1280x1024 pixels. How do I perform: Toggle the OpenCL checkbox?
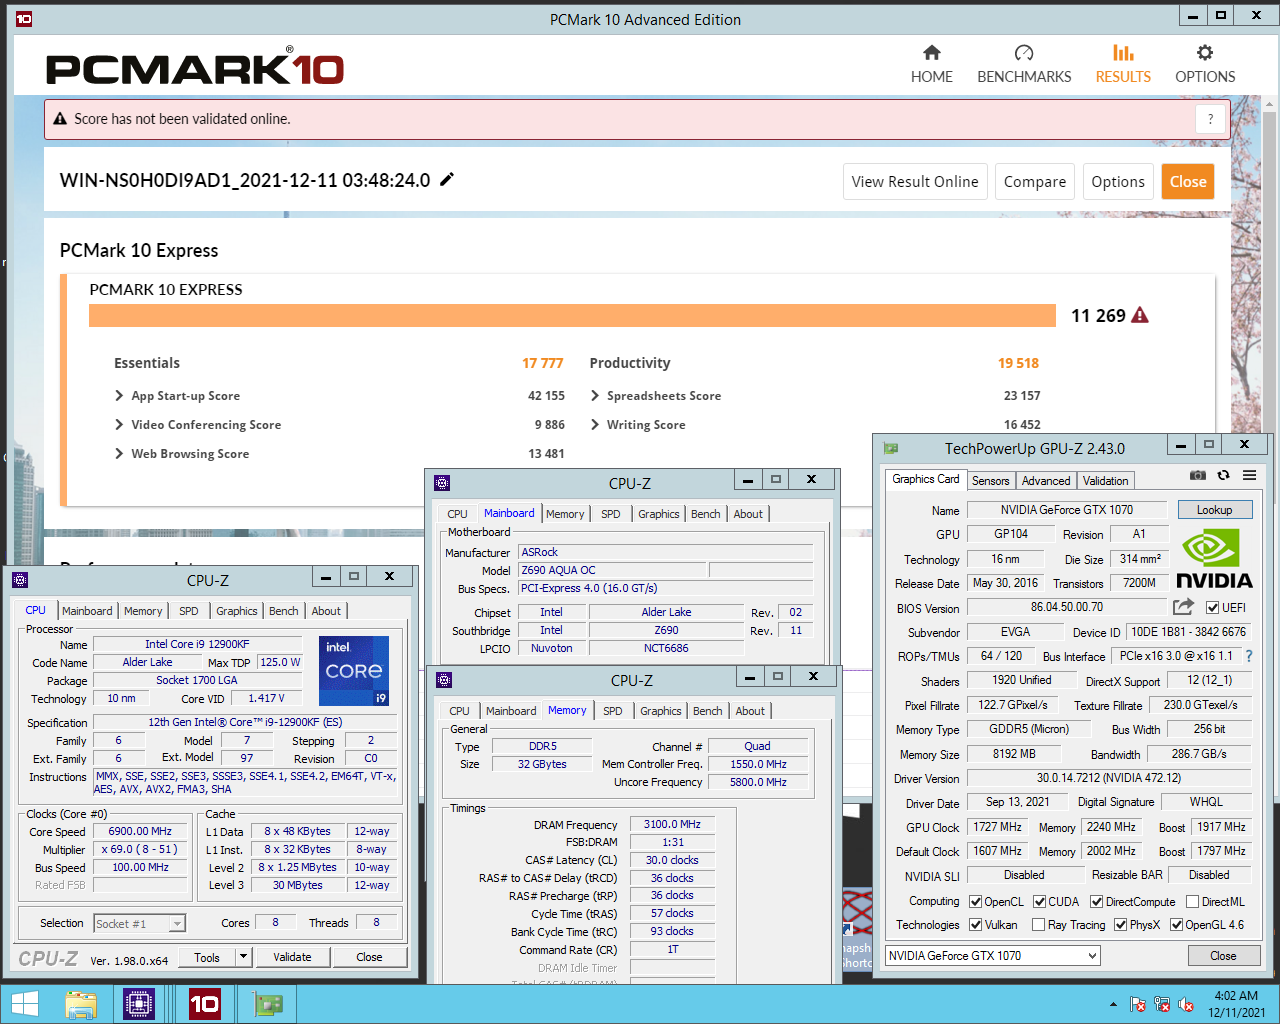[x=976, y=902]
